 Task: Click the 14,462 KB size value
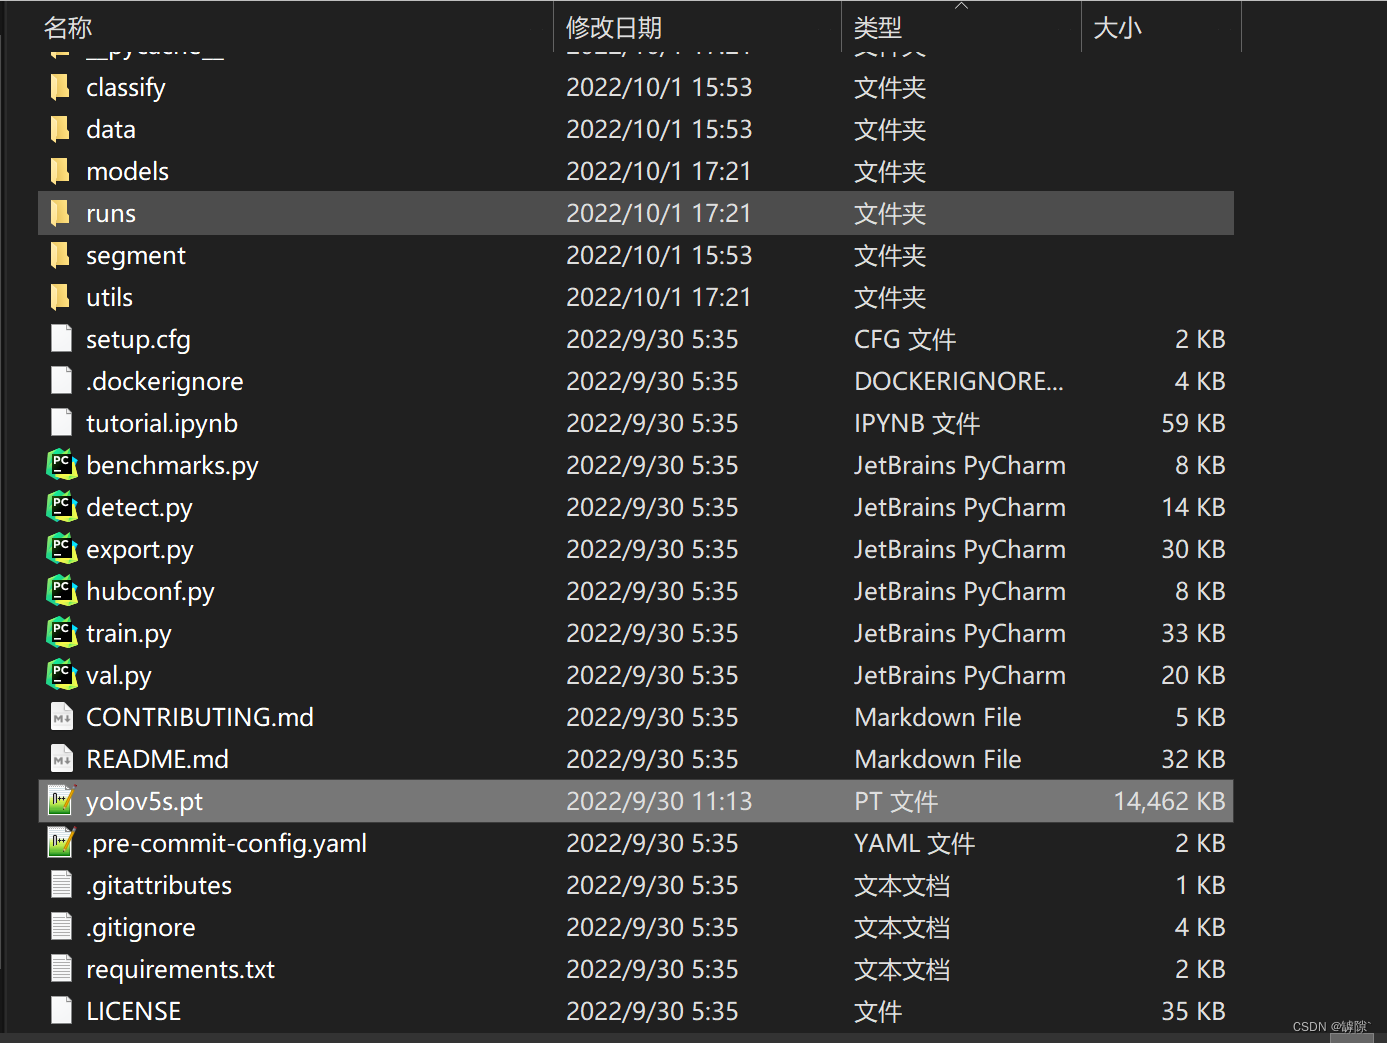[x=1169, y=801]
